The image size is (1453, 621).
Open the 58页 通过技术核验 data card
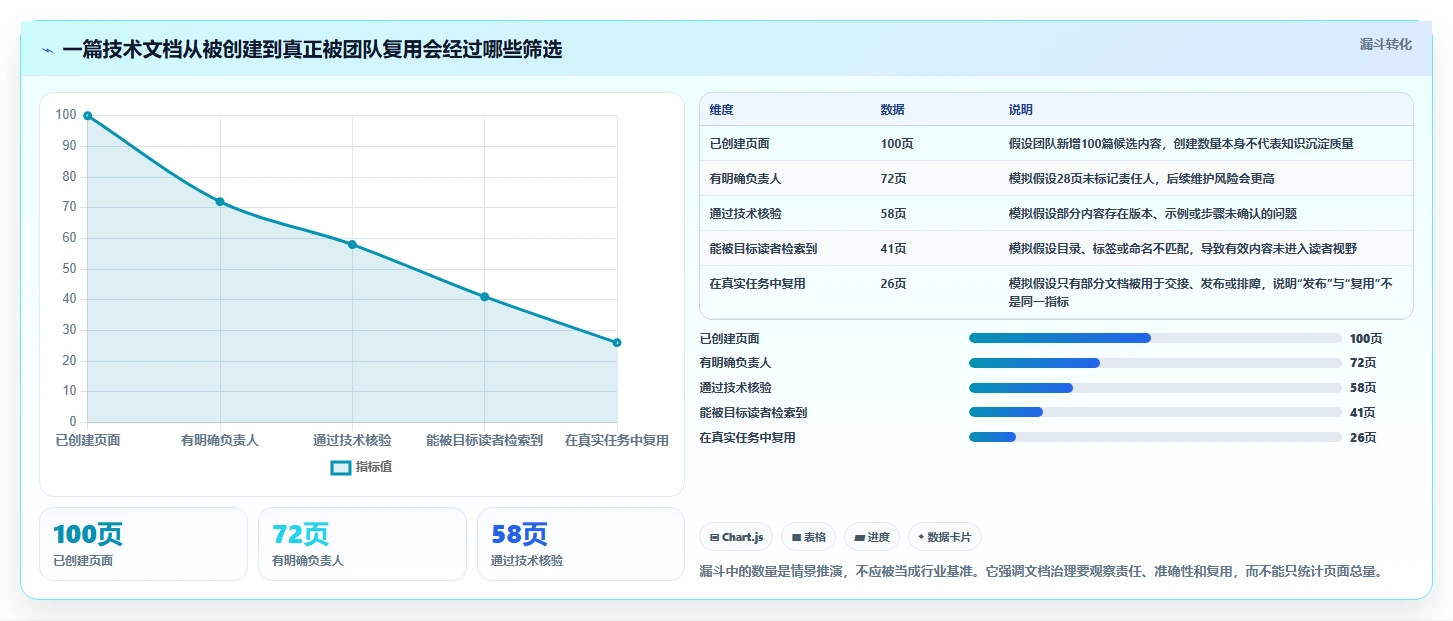pyautogui.click(x=581, y=544)
